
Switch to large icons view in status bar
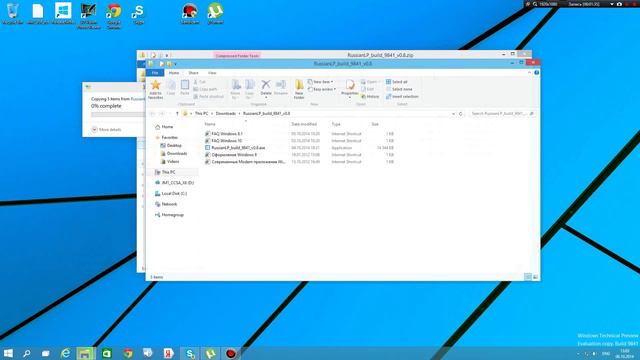[536, 277]
